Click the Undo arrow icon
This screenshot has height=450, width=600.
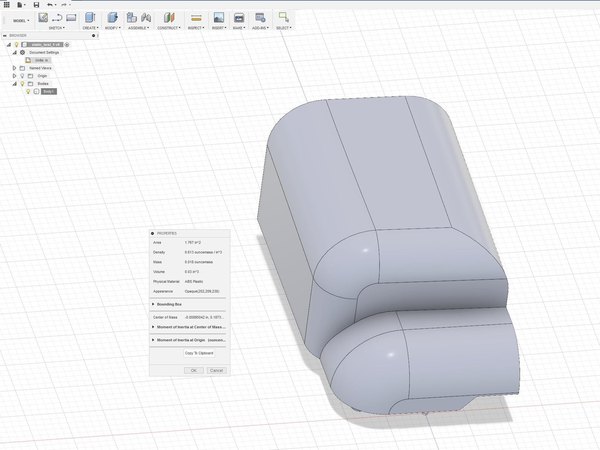(x=49, y=5)
